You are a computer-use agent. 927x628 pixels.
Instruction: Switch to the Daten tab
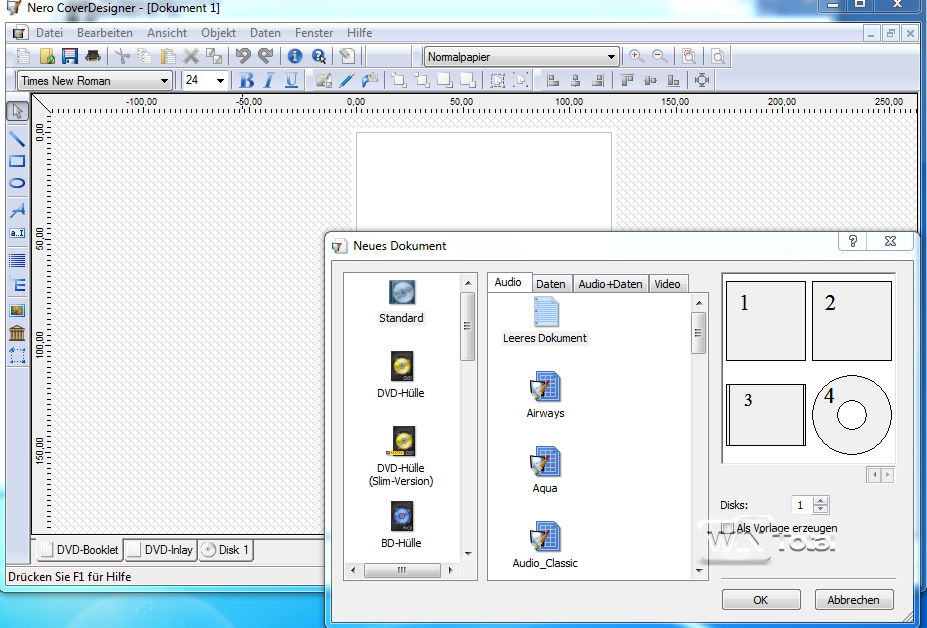click(x=551, y=284)
